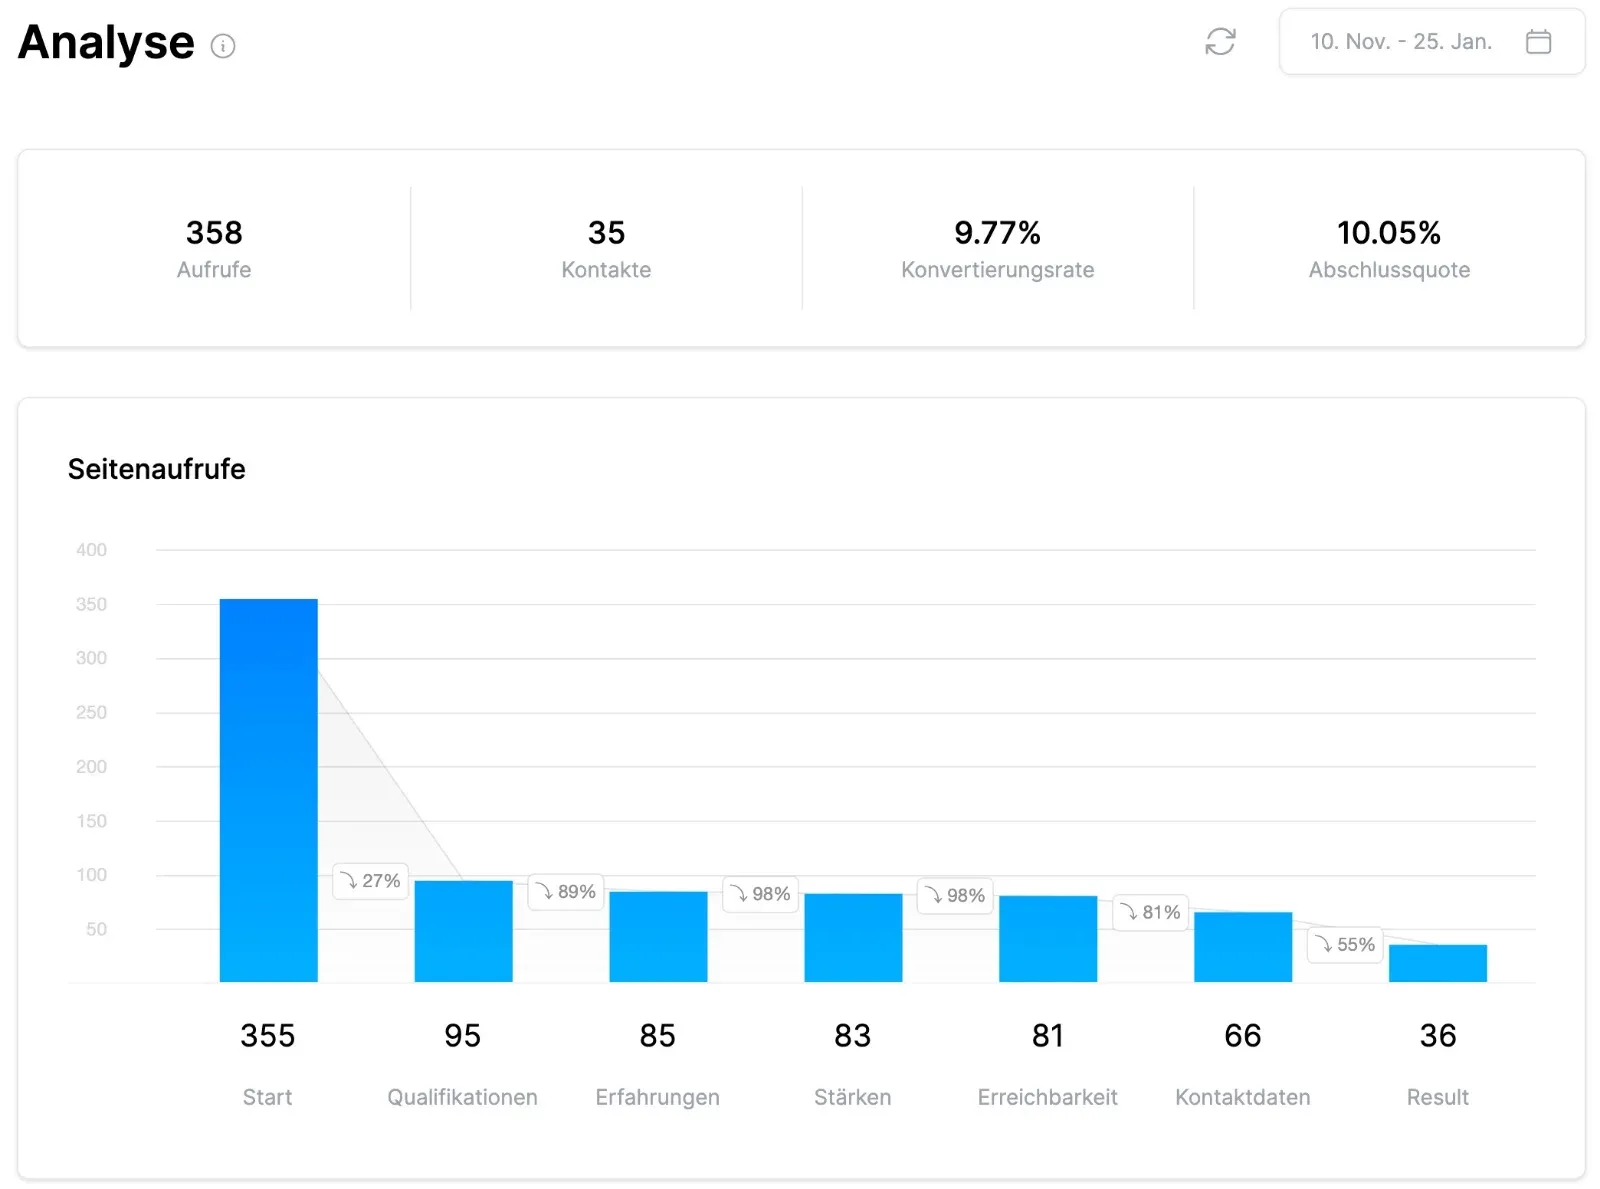Select the Stärken bar in chart
This screenshot has width=1600, height=1189.
click(x=853, y=937)
